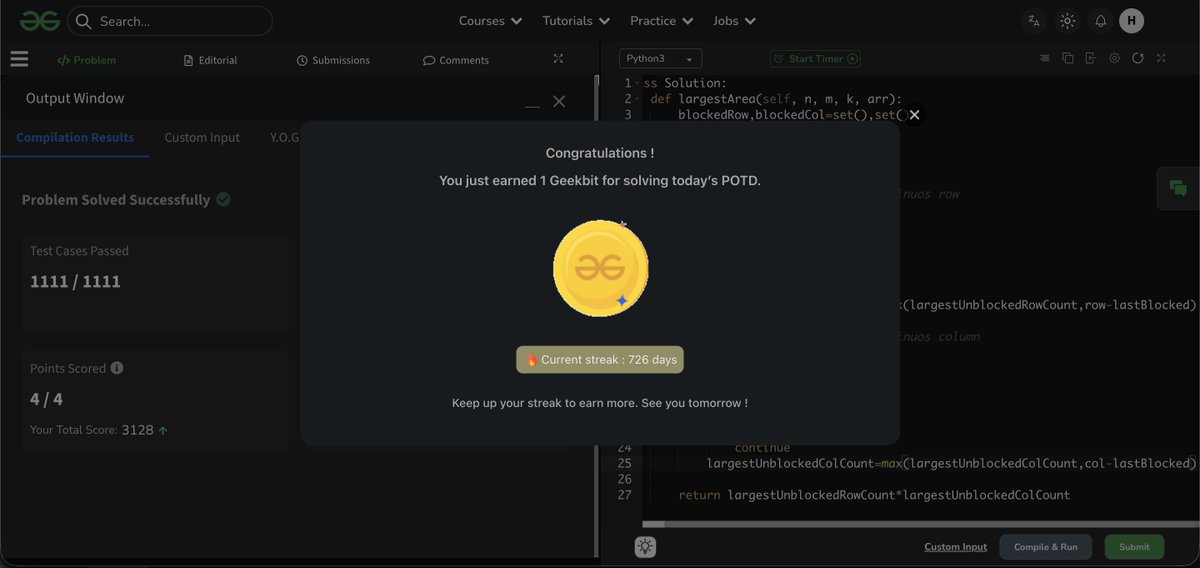Click the Points Scored info icon
The height and width of the screenshot is (568, 1200).
pos(117,368)
